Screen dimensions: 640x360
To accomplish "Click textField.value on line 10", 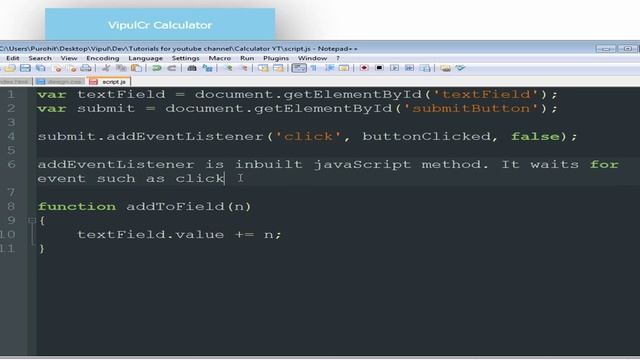I will coord(151,235).
